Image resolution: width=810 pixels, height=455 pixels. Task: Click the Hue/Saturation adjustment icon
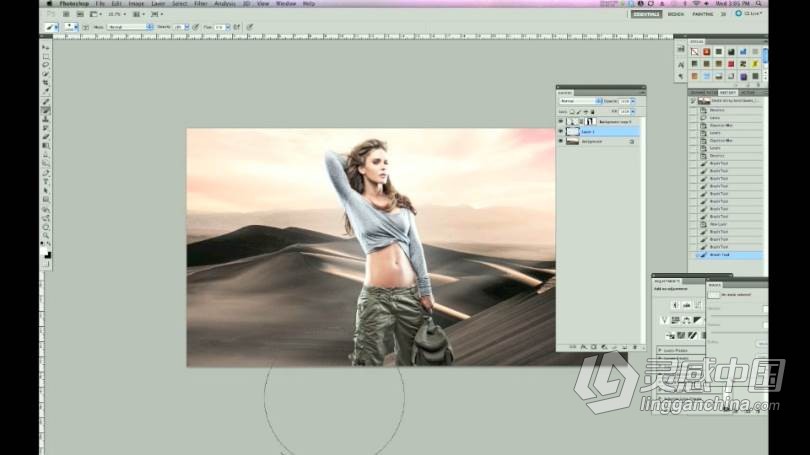pyautogui.click(x=676, y=320)
